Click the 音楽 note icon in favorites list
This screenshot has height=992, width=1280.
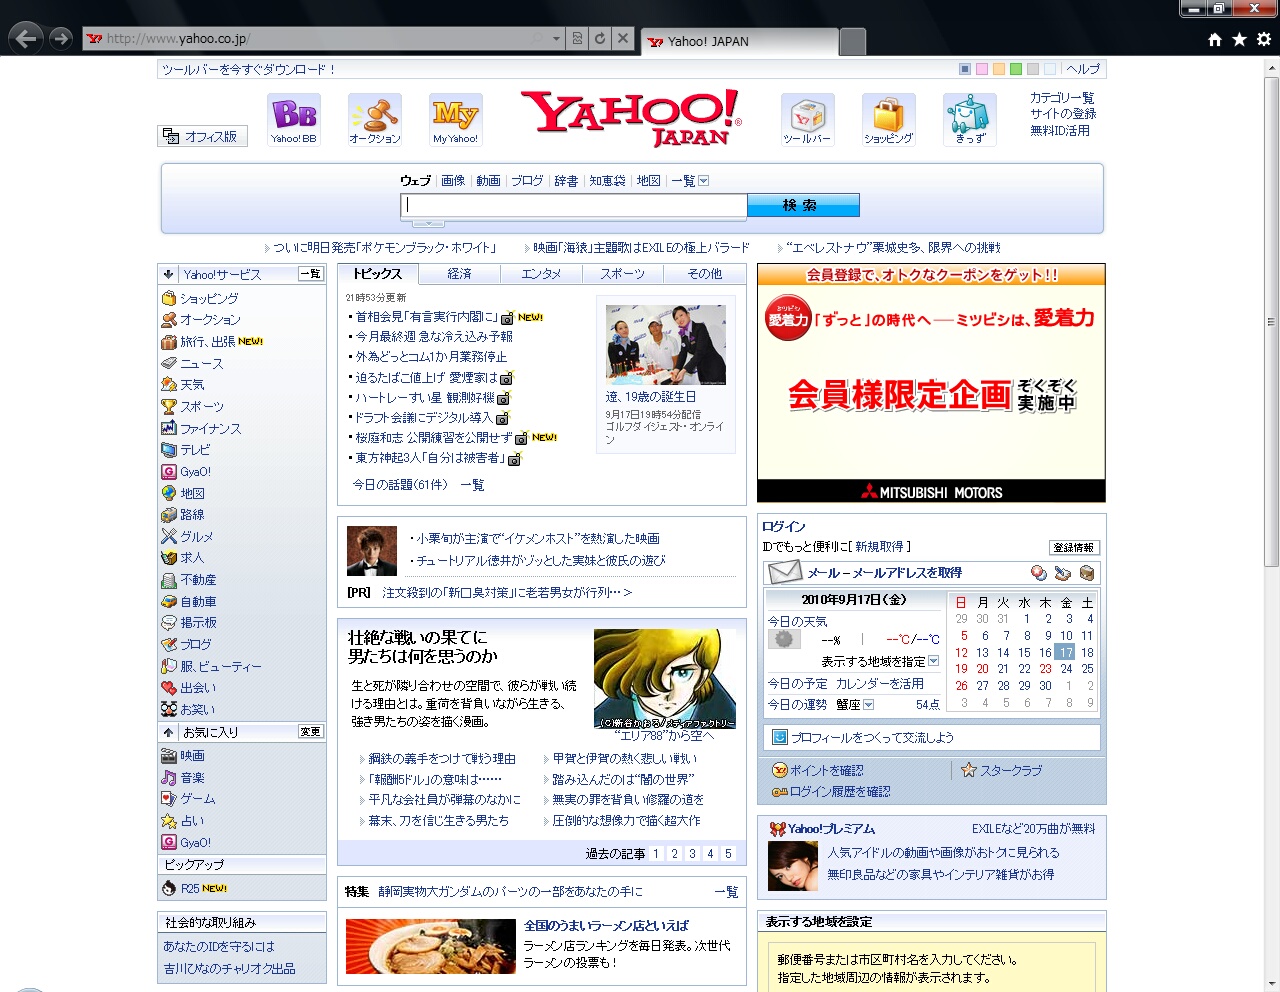pyautogui.click(x=169, y=777)
